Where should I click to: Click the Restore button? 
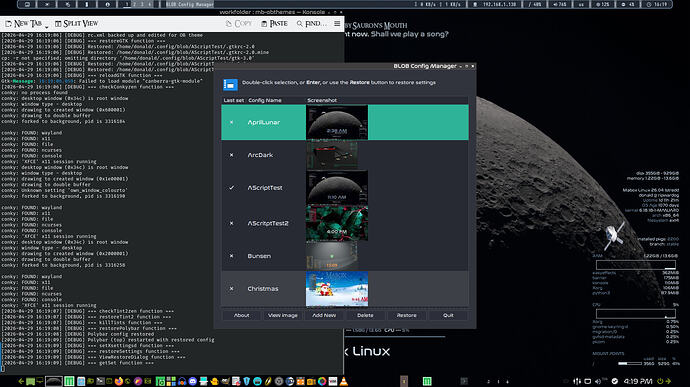(x=407, y=315)
